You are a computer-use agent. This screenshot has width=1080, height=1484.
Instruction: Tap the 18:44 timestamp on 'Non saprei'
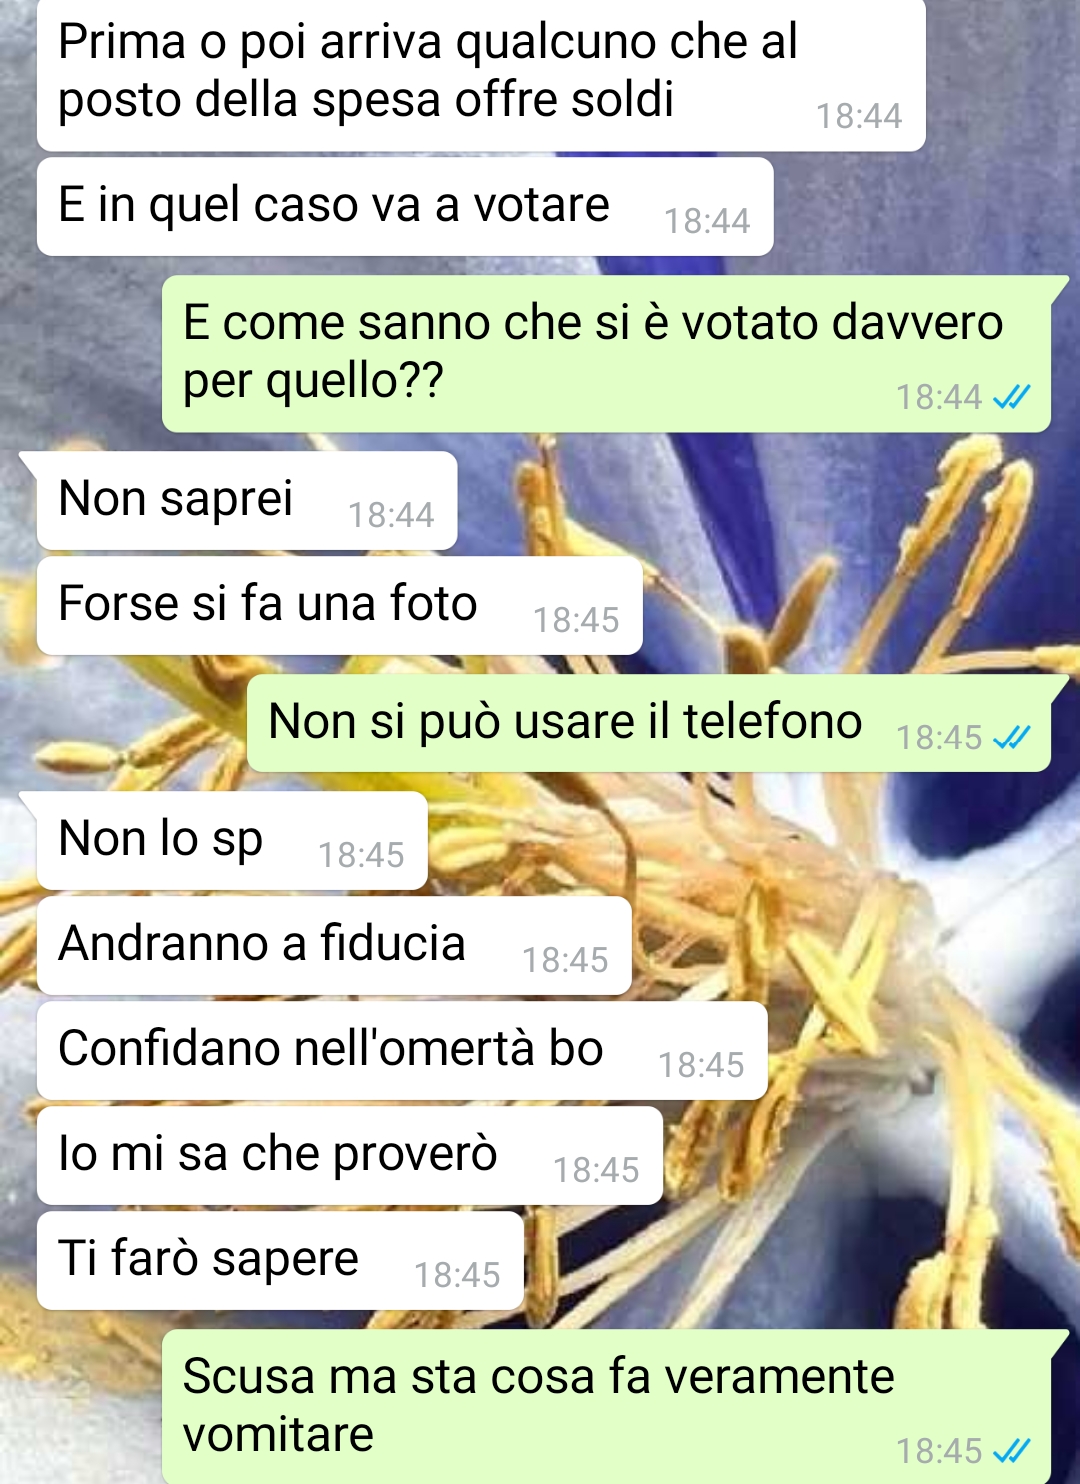[391, 515]
